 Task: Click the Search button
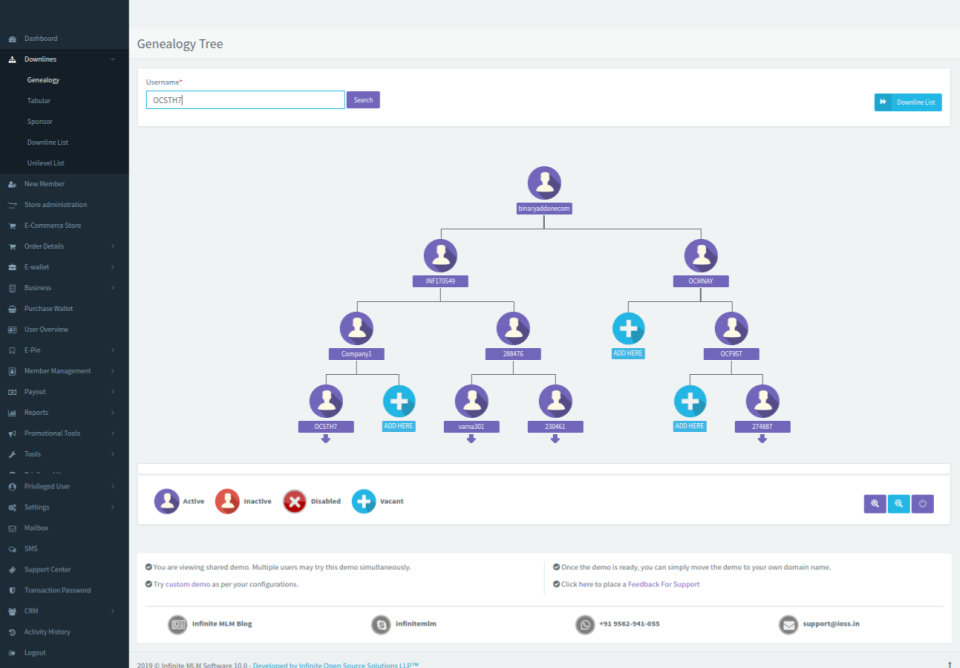[x=363, y=100]
